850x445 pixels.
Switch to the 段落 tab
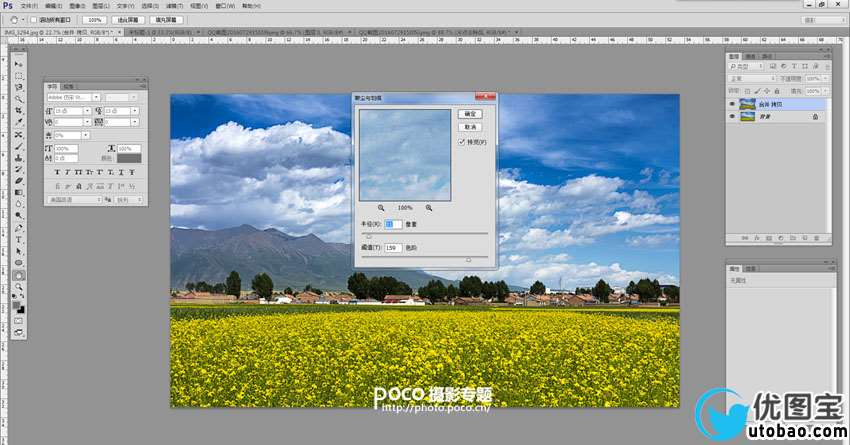[68, 86]
